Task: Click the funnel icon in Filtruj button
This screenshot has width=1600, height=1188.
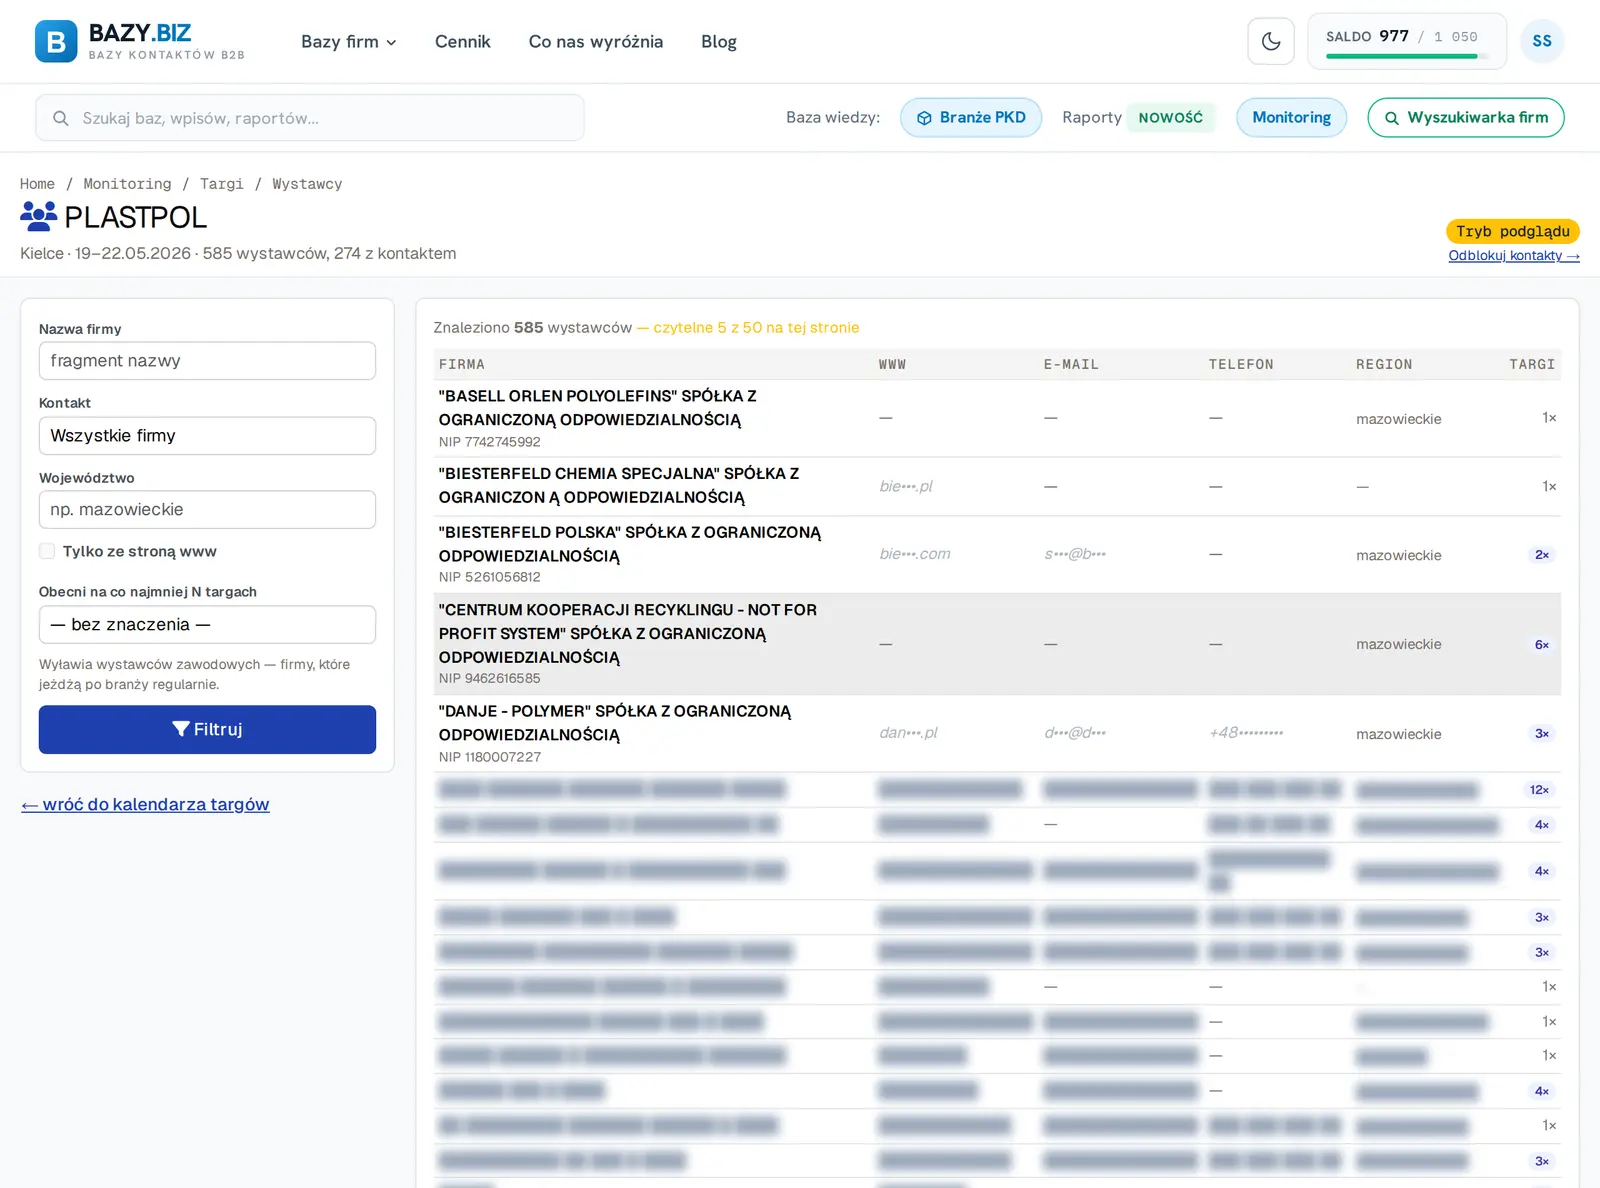Action: click(x=181, y=729)
